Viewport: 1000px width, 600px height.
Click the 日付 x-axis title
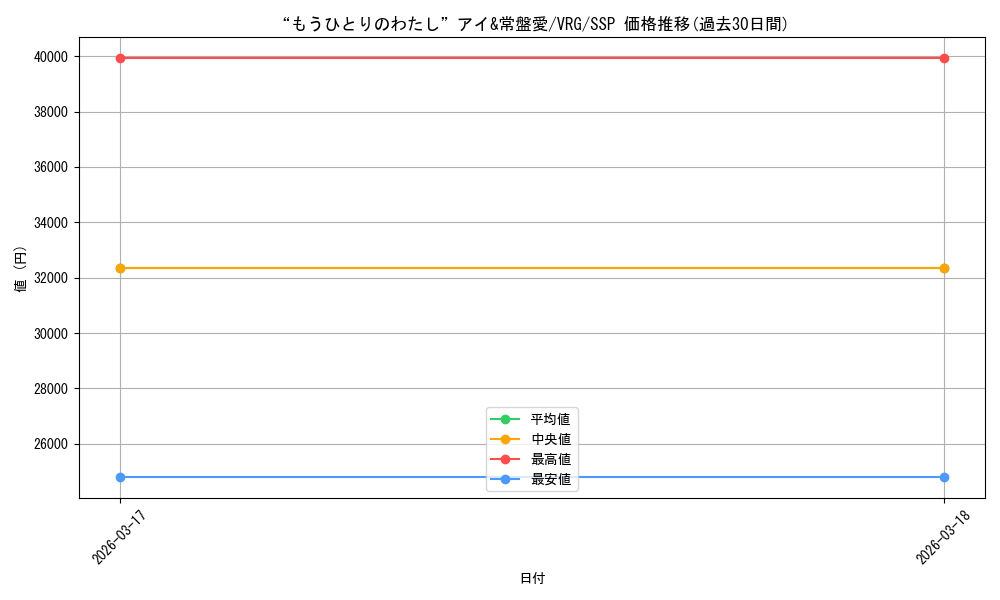[x=532, y=578]
